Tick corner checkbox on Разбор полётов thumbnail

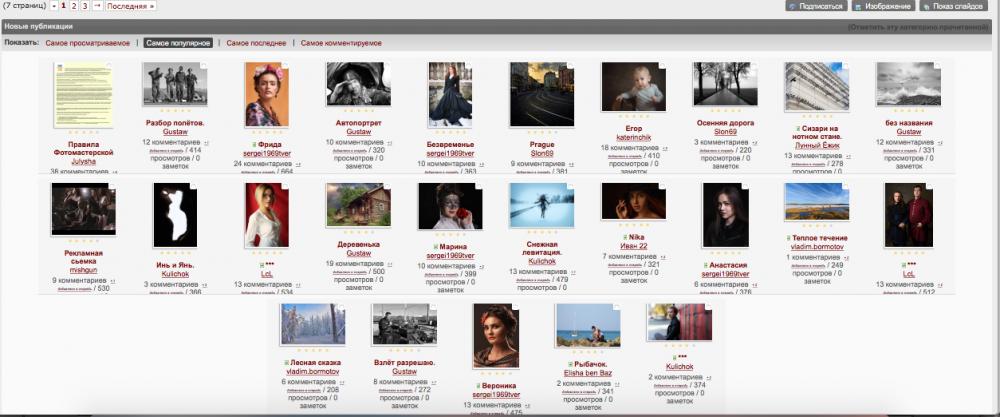(204, 65)
